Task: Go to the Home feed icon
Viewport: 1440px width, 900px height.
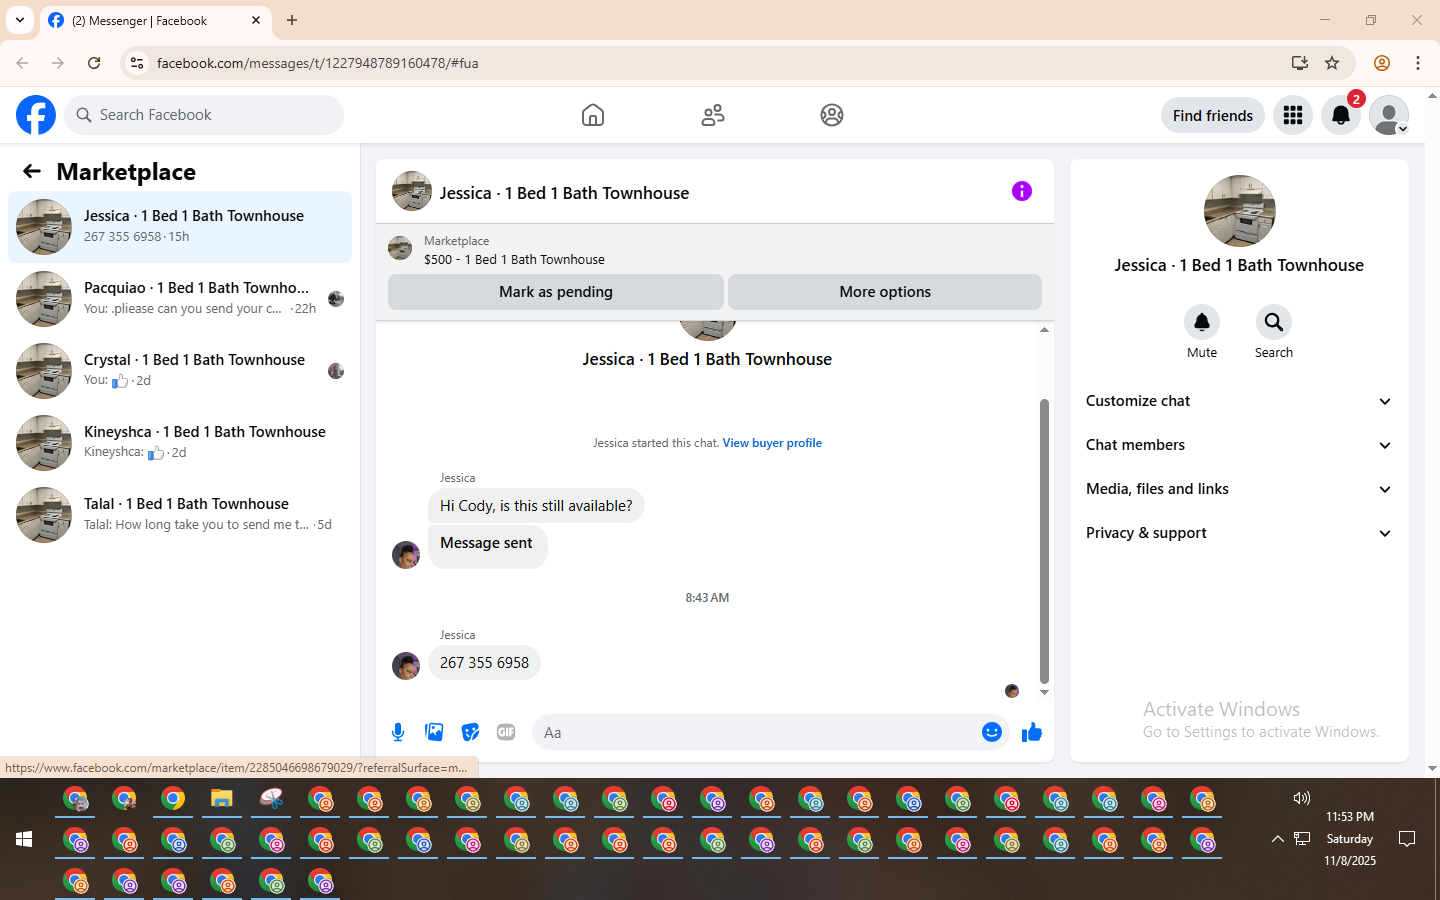Action: [x=593, y=115]
